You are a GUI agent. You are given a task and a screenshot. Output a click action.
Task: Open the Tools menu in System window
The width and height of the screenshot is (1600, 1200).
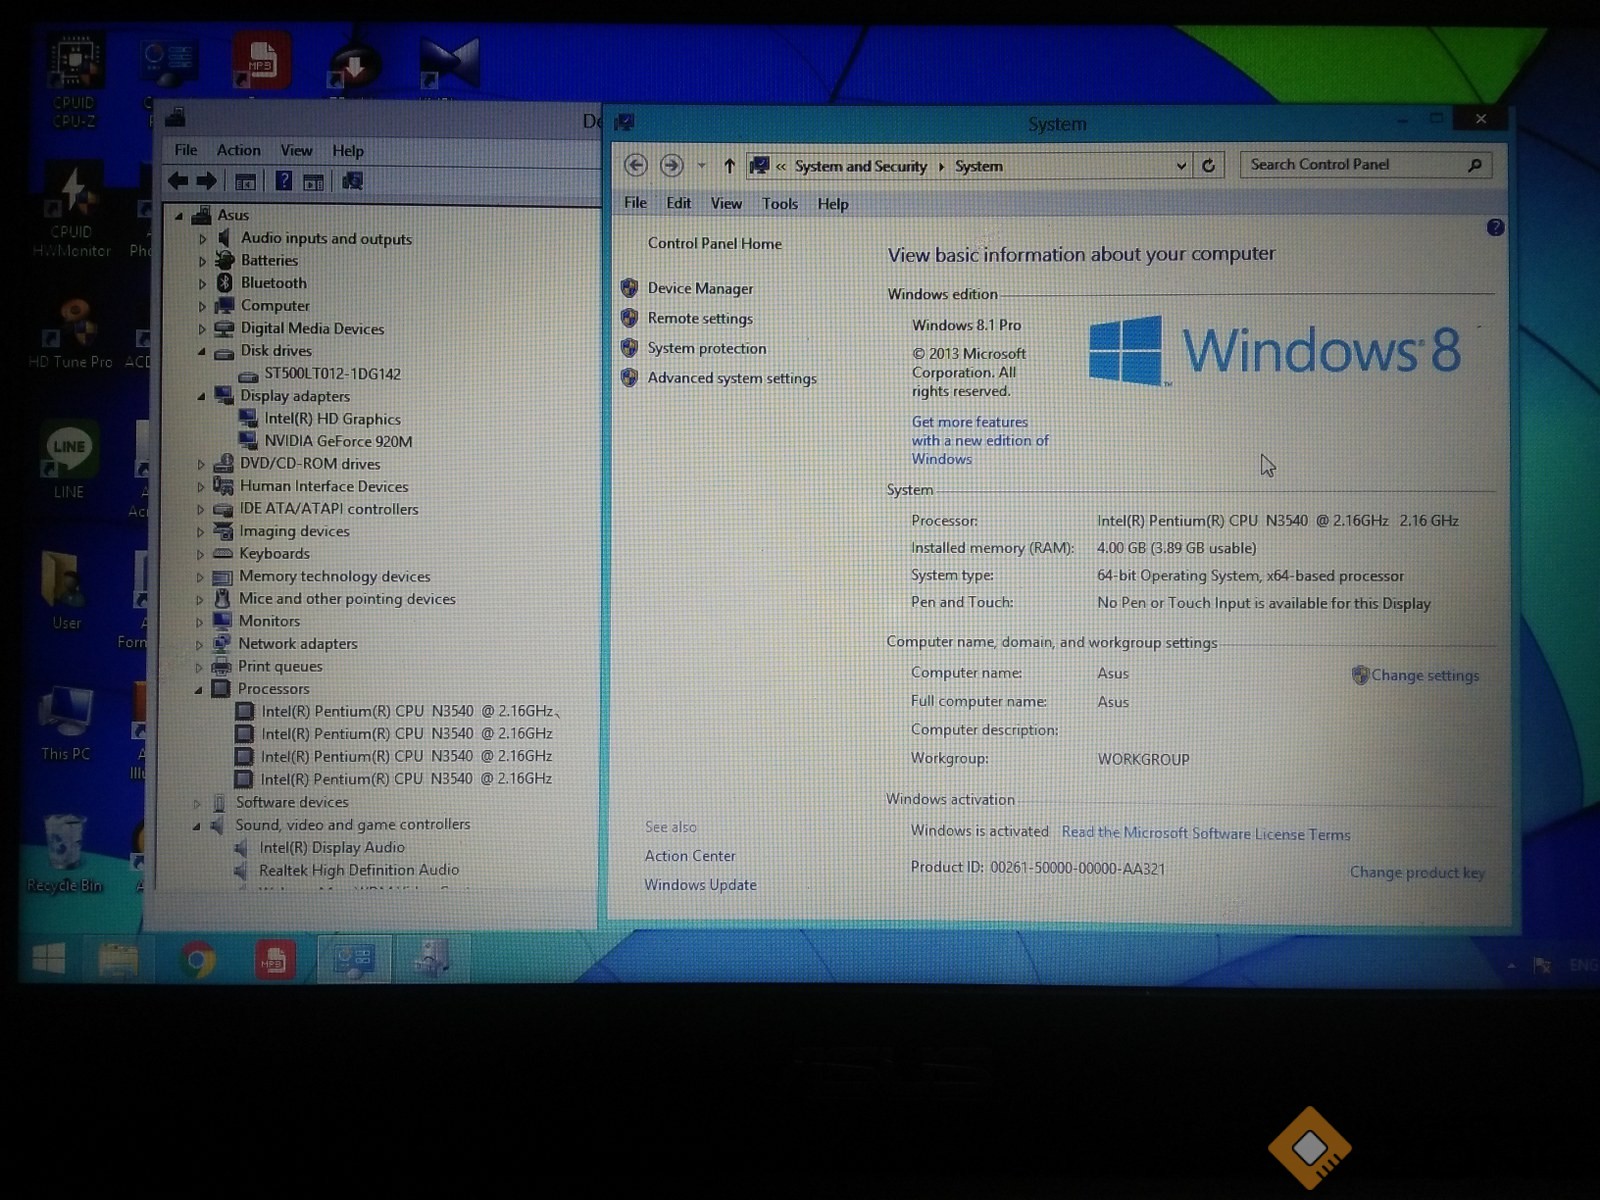coord(779,204)
